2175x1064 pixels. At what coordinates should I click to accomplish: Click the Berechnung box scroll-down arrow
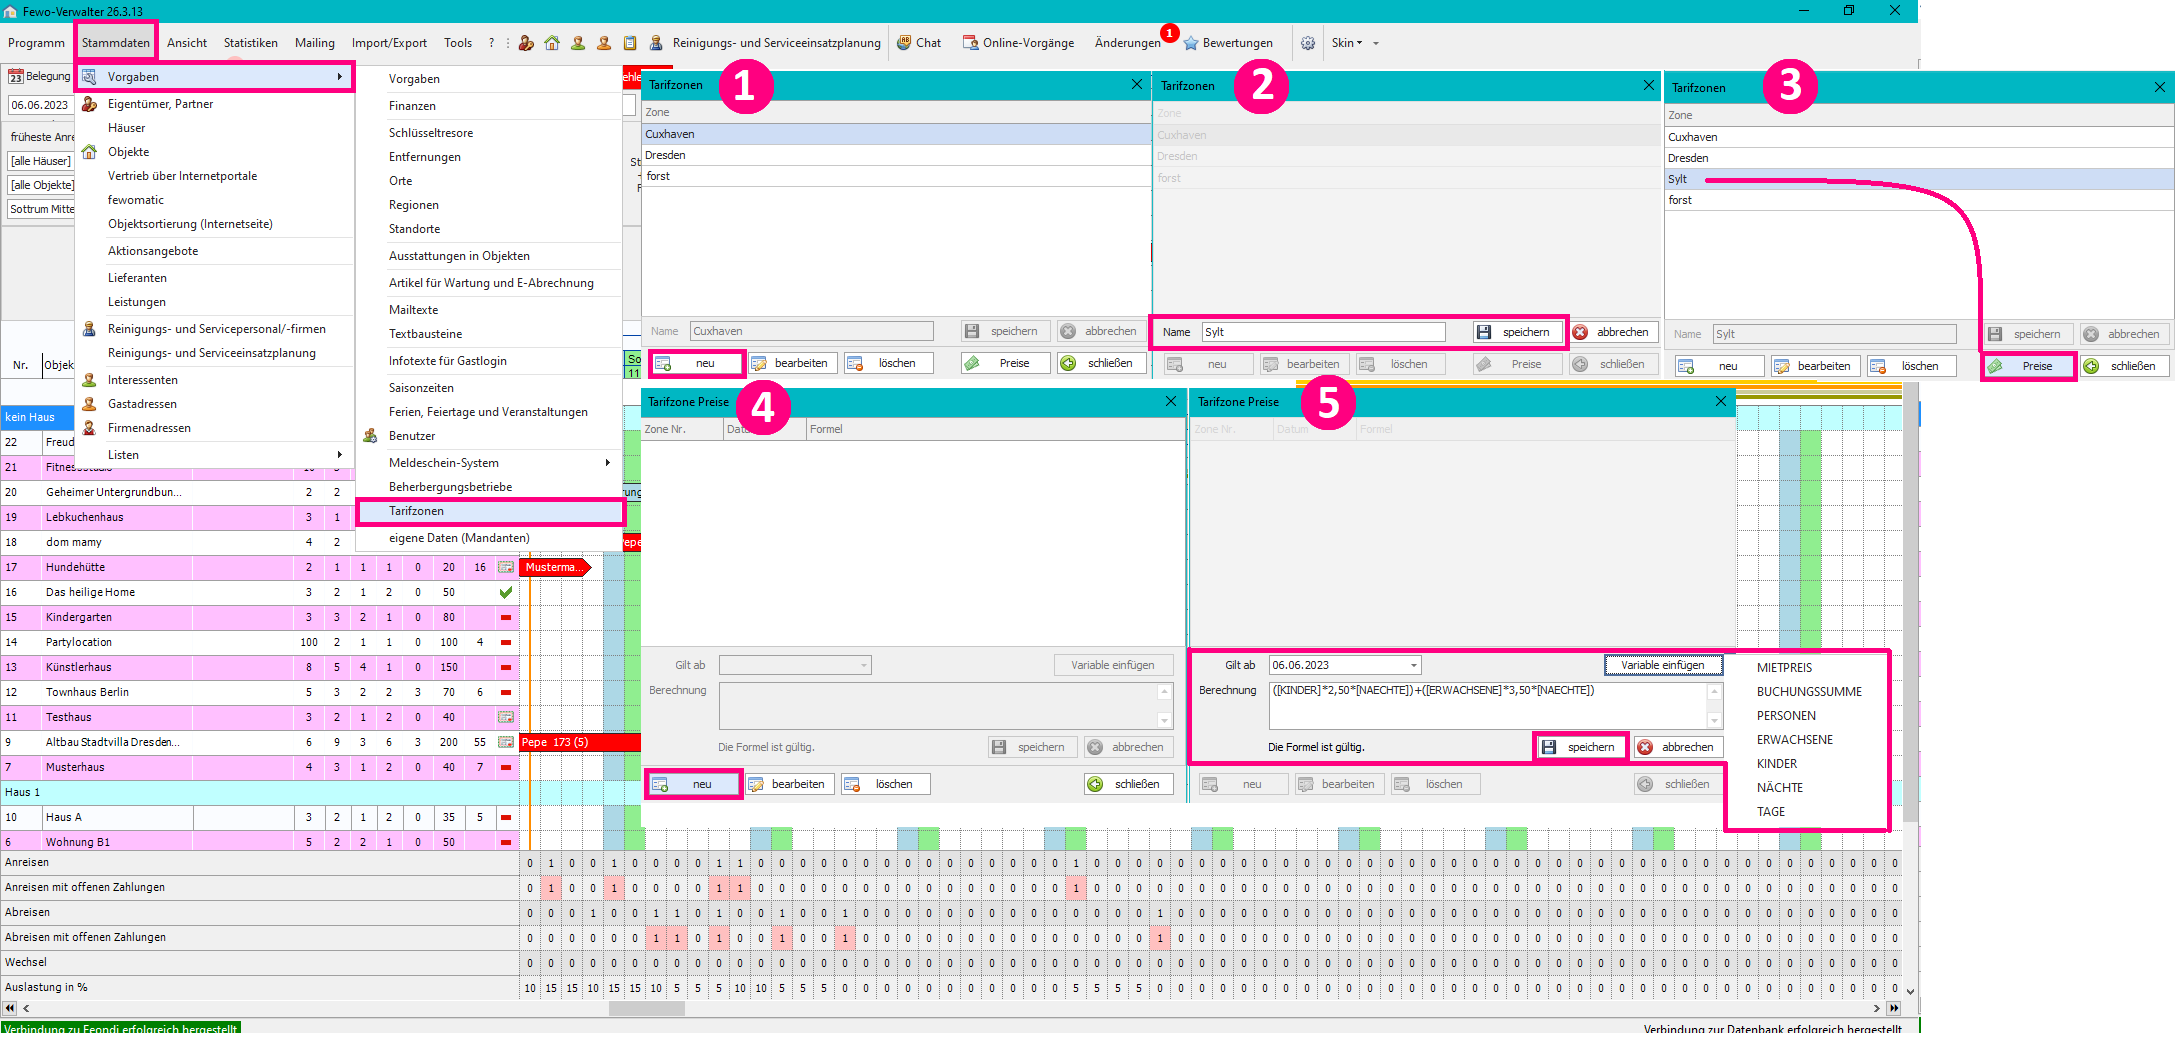pos(1715,721)
